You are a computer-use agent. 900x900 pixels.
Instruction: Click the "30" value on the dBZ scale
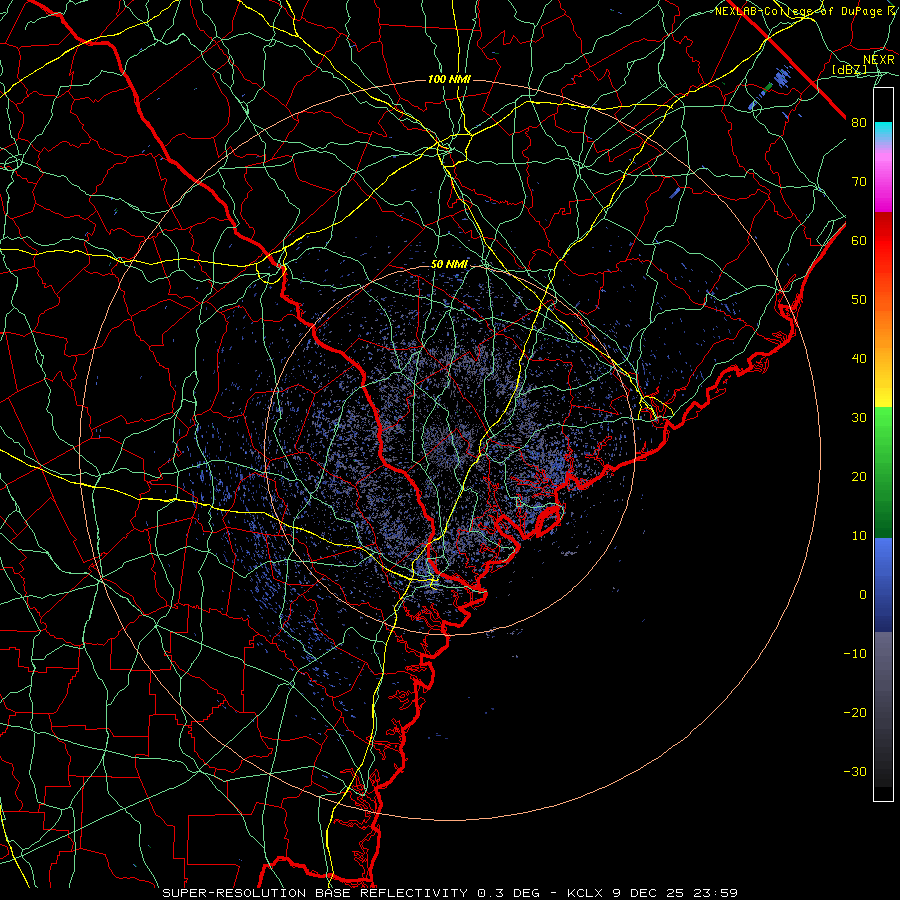pyautogui.click(x=859, y=418)
